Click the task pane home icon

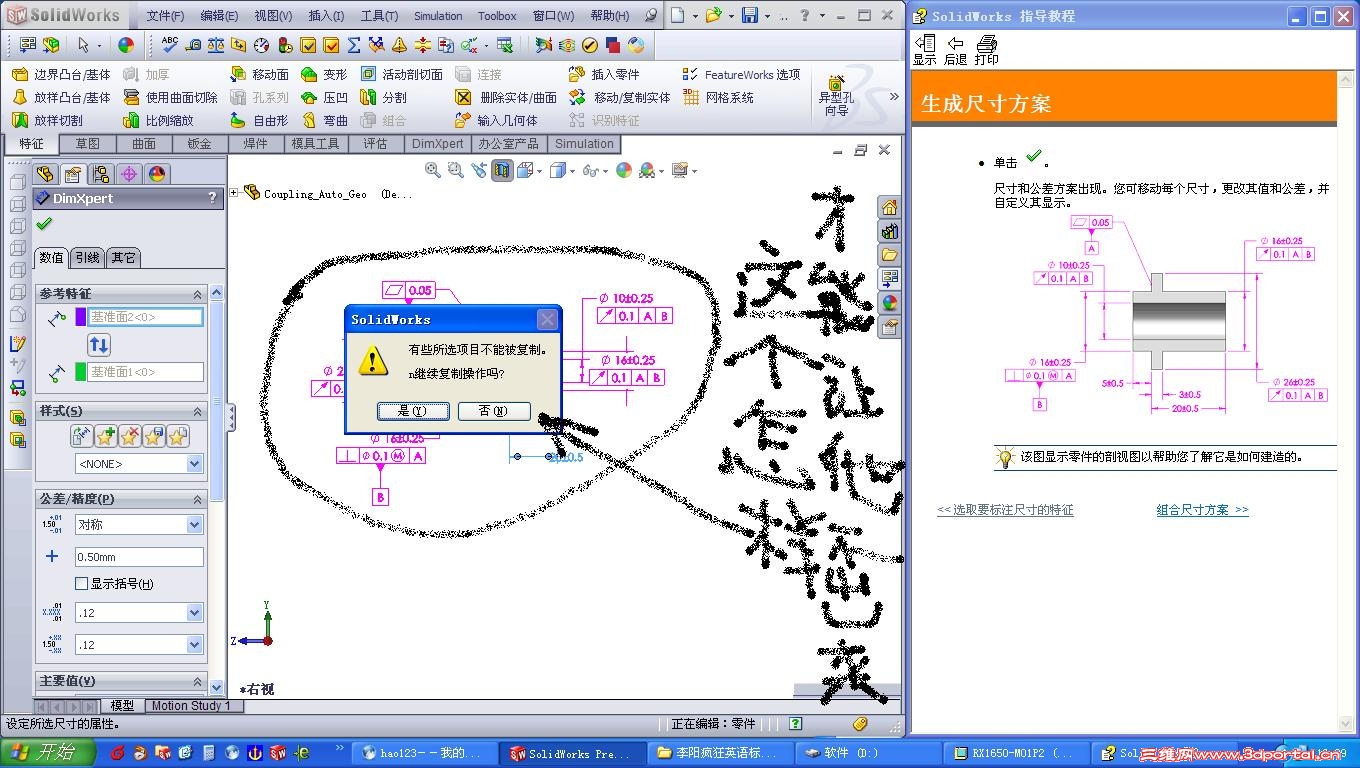[x=889, y=207]
